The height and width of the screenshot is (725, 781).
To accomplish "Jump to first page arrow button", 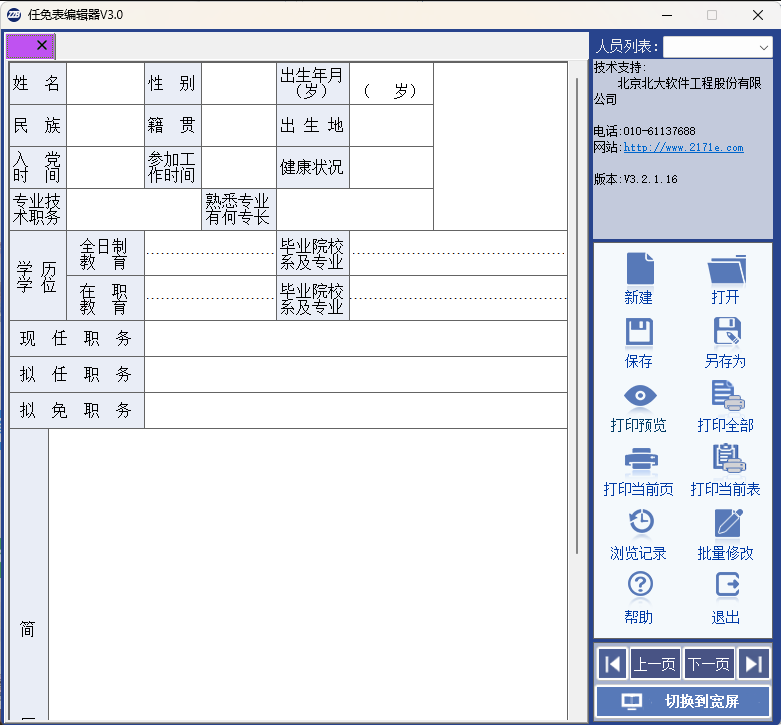I will pyautogui.click(x=612, y=664).
